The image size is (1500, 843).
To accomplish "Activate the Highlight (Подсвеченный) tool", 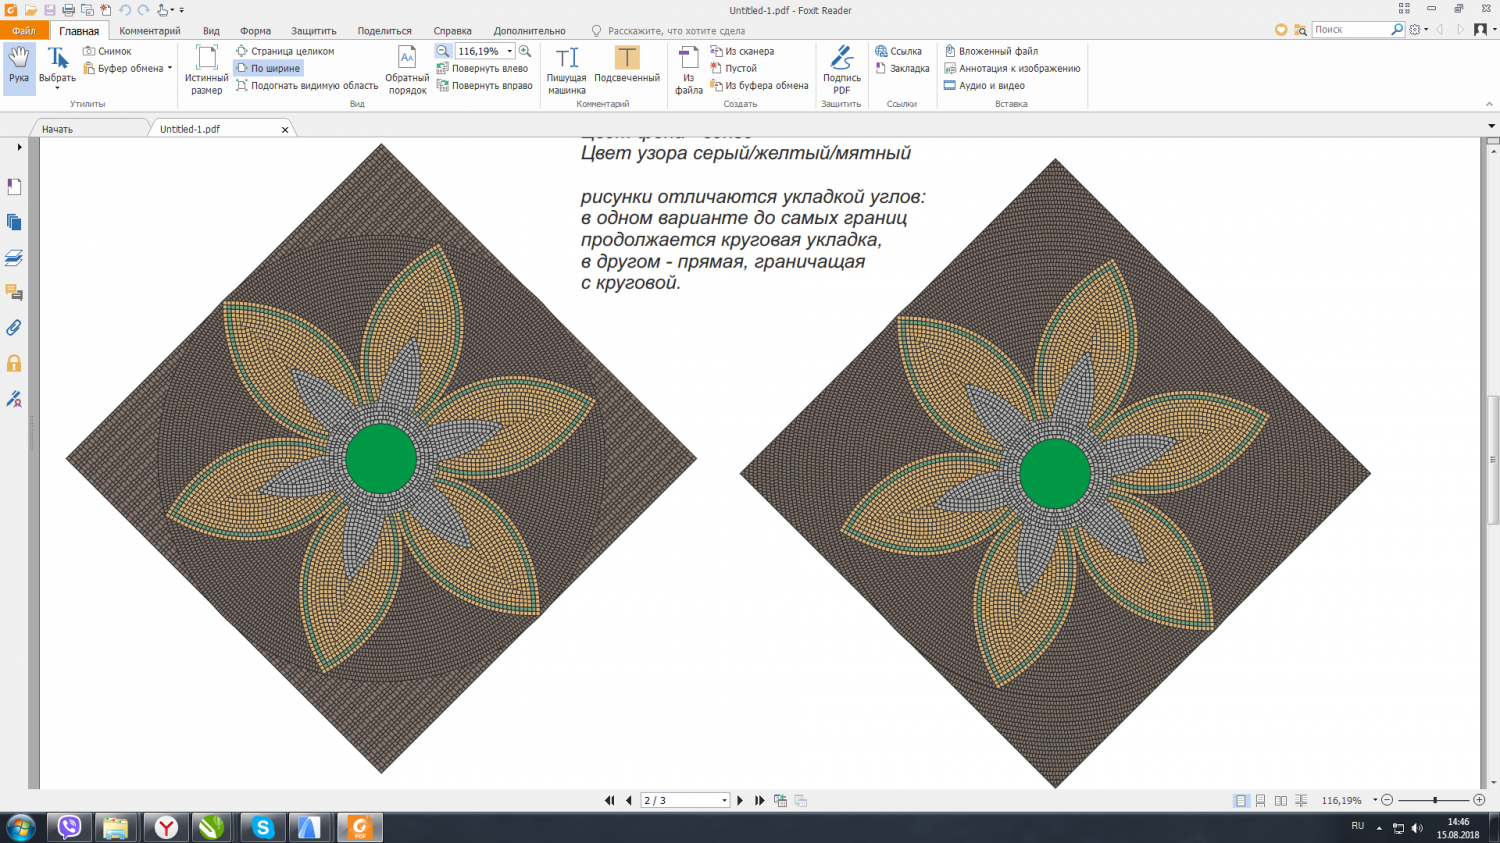I will tap(627, 65).
